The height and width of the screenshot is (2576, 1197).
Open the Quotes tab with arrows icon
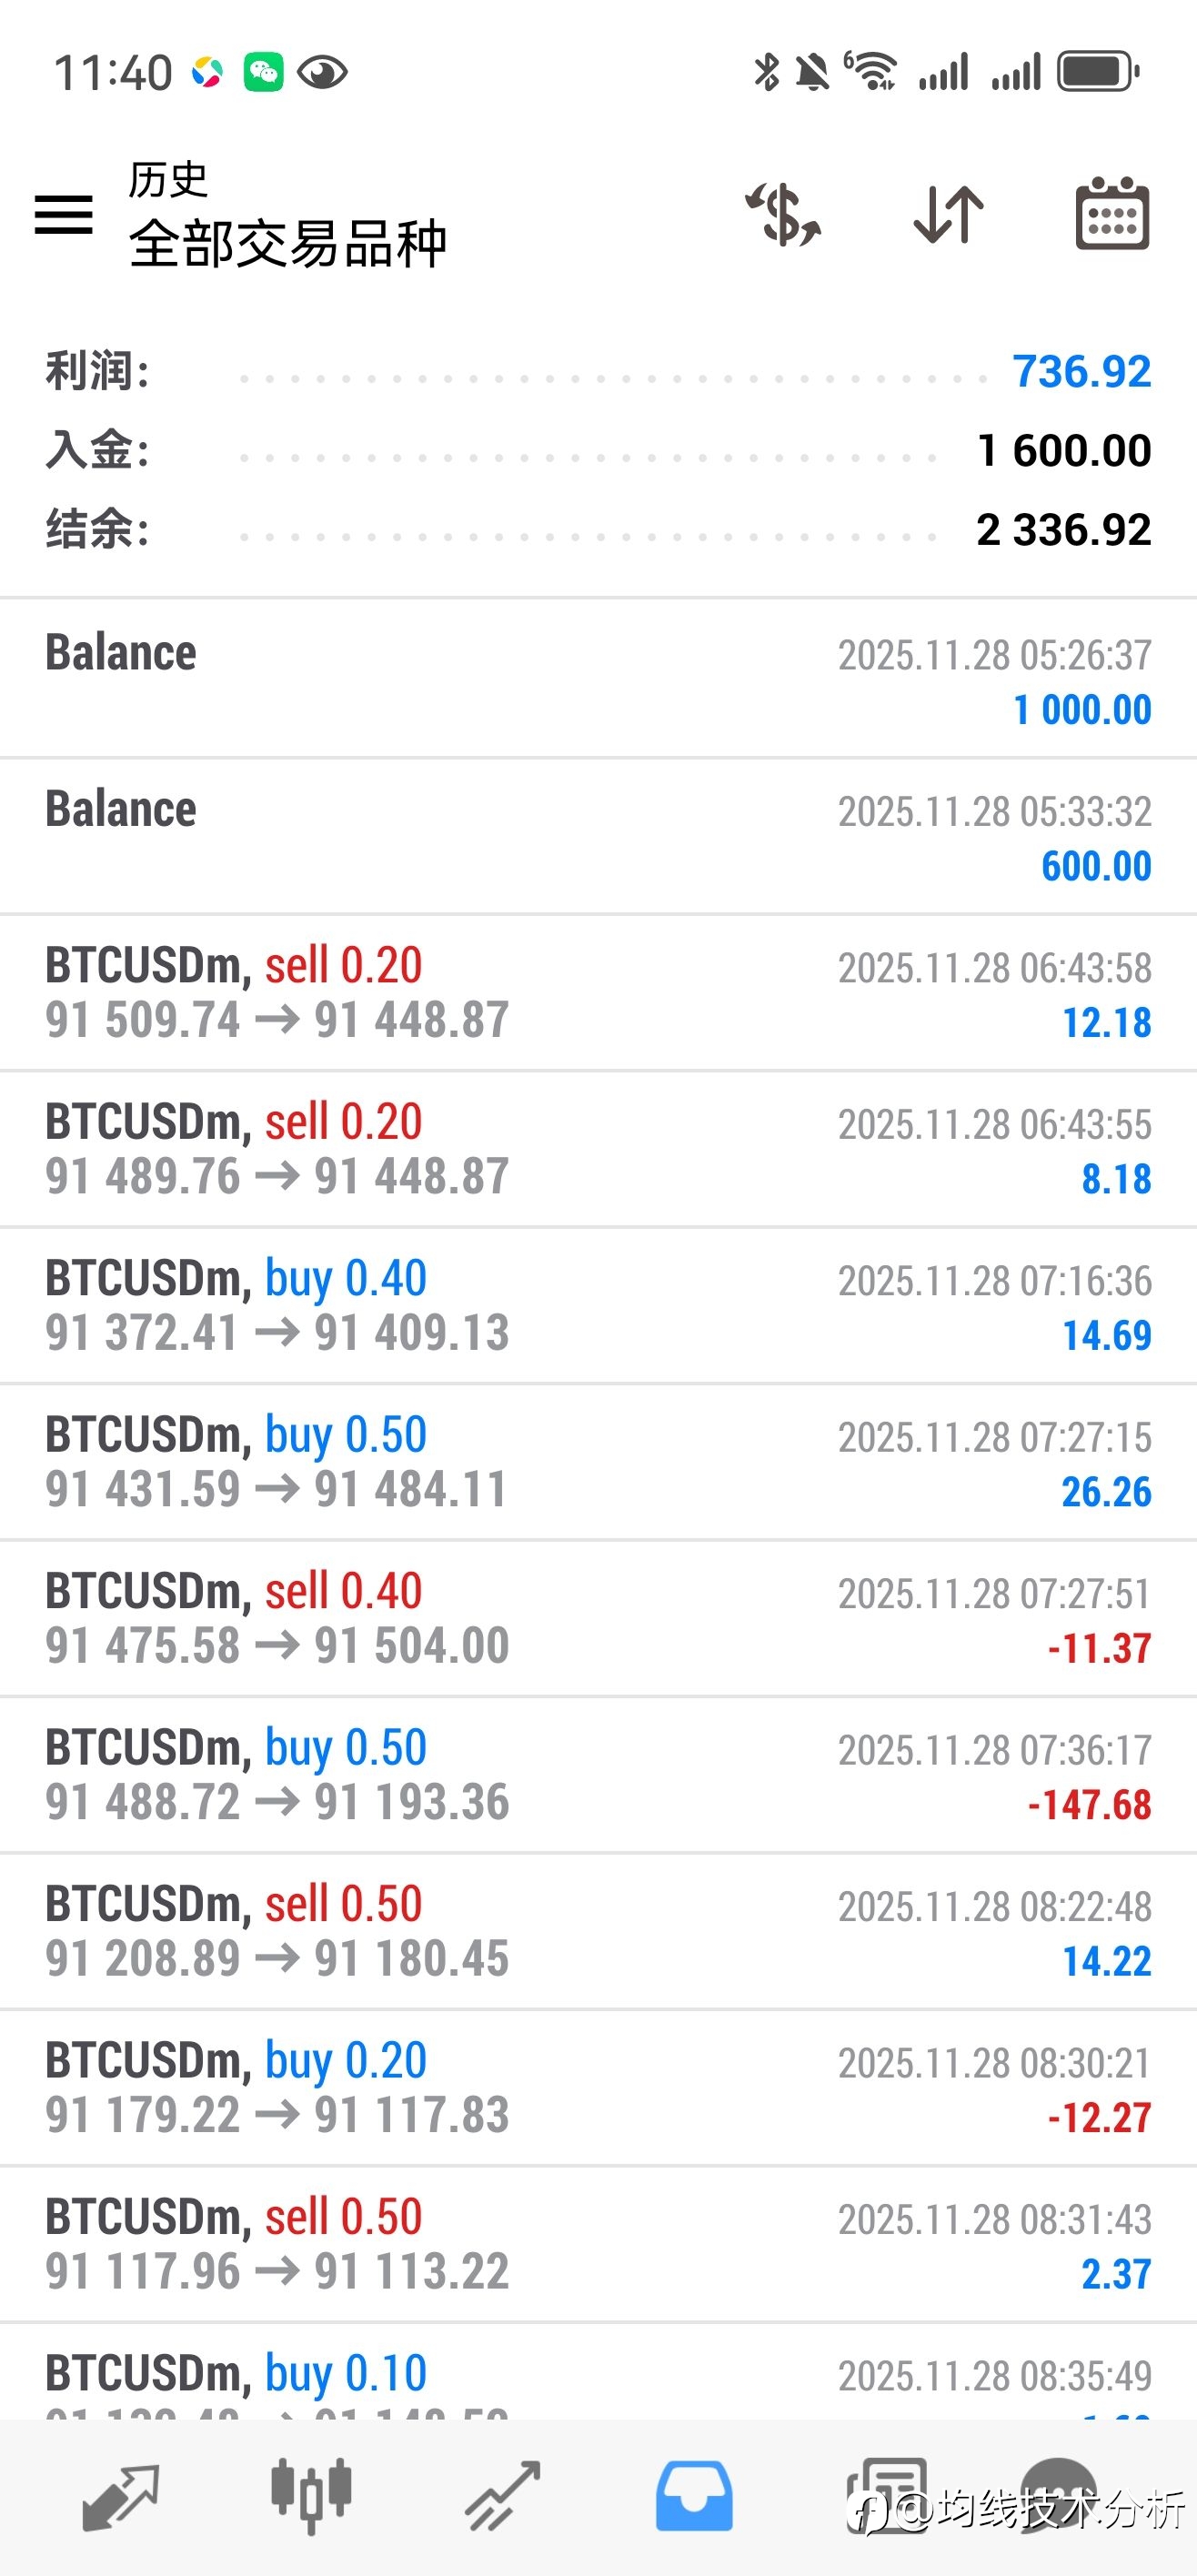tap(120, 2496)
